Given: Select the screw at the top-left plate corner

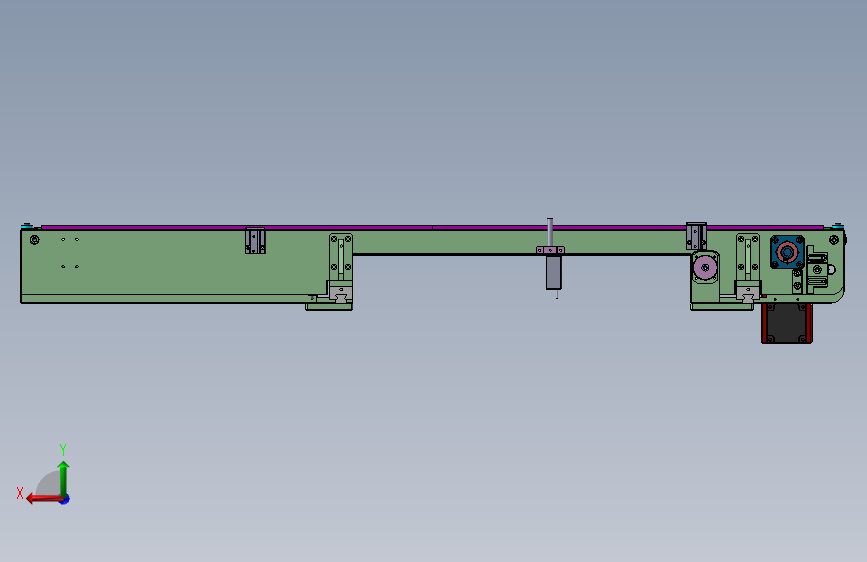Looking at the screenshot, I should (34, 240).
